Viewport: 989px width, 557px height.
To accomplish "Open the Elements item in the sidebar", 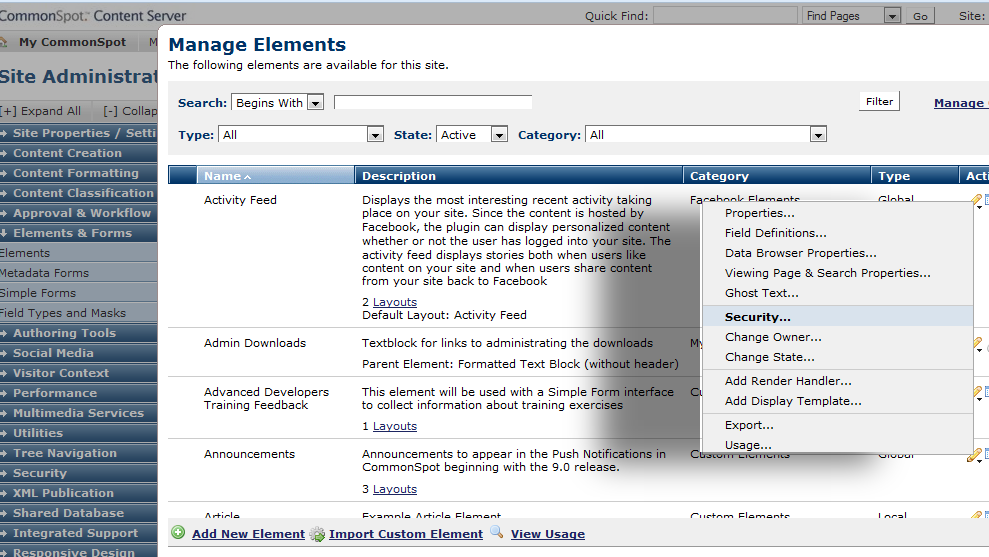I will coord(78,253).
